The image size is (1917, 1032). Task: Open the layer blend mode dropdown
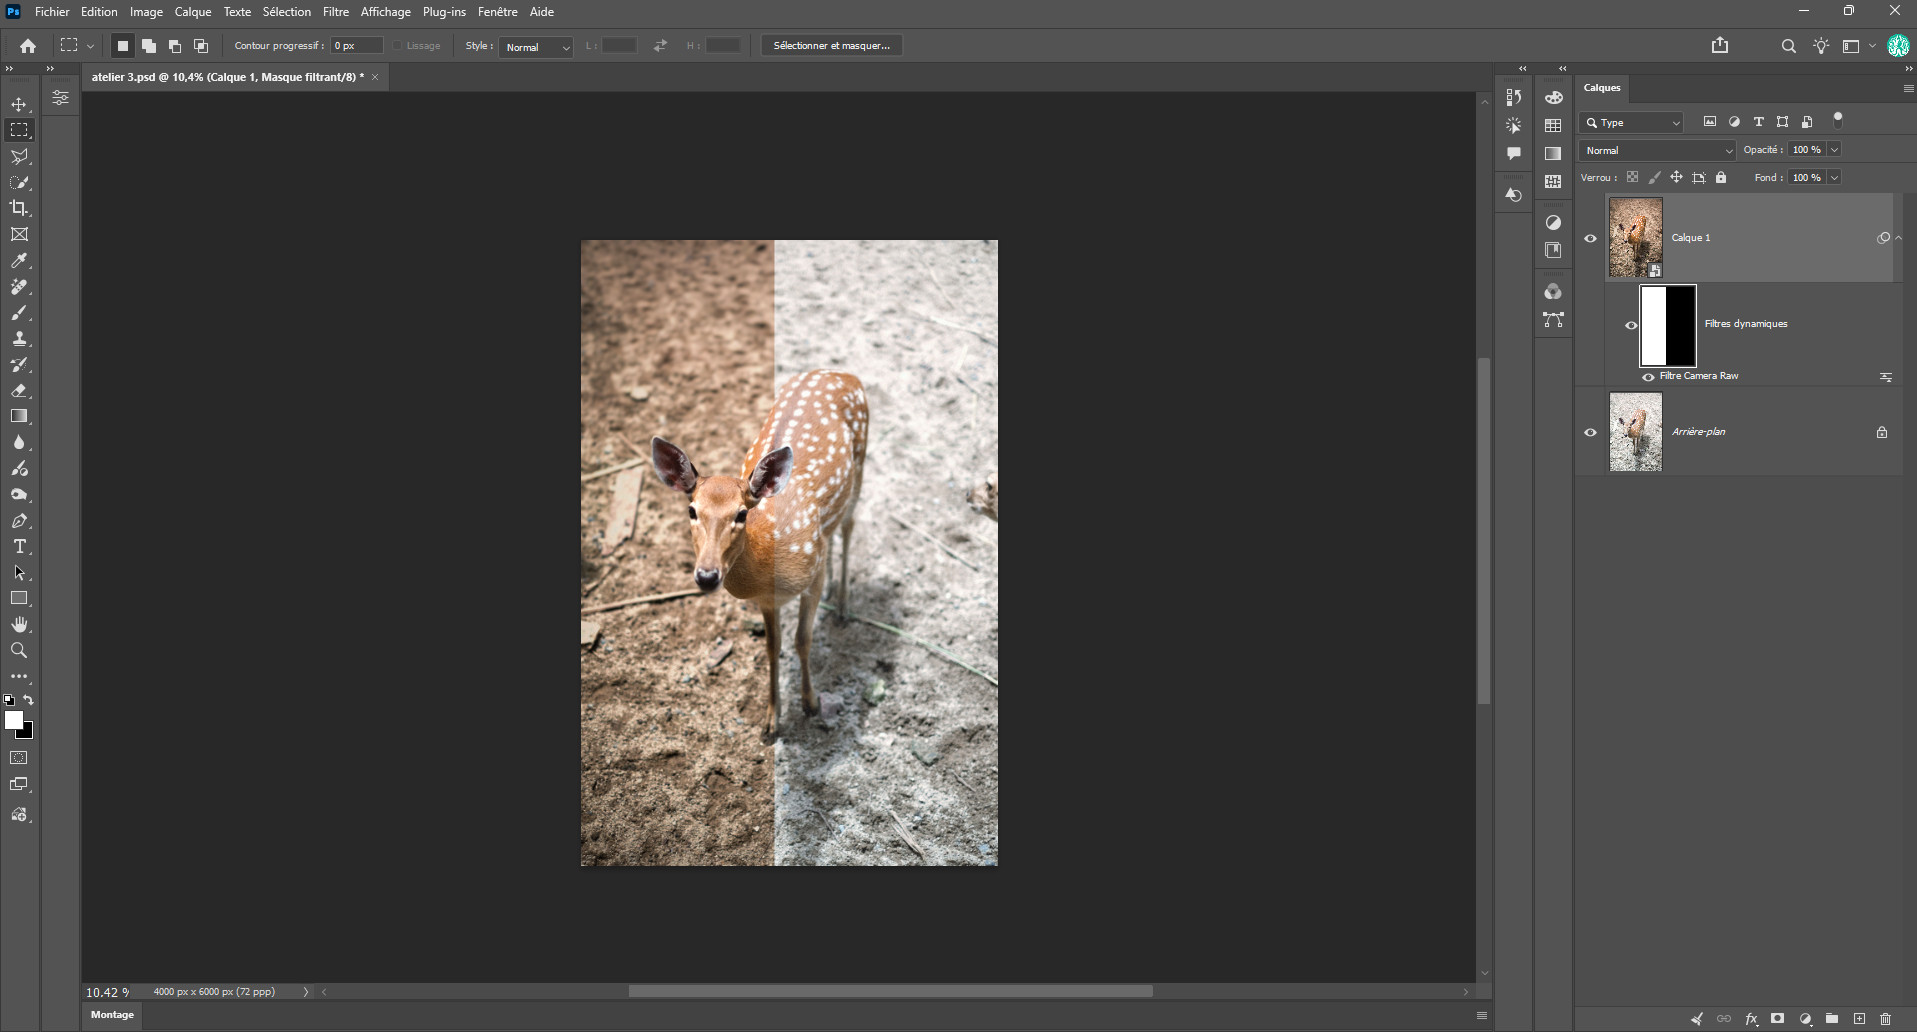1657,150
